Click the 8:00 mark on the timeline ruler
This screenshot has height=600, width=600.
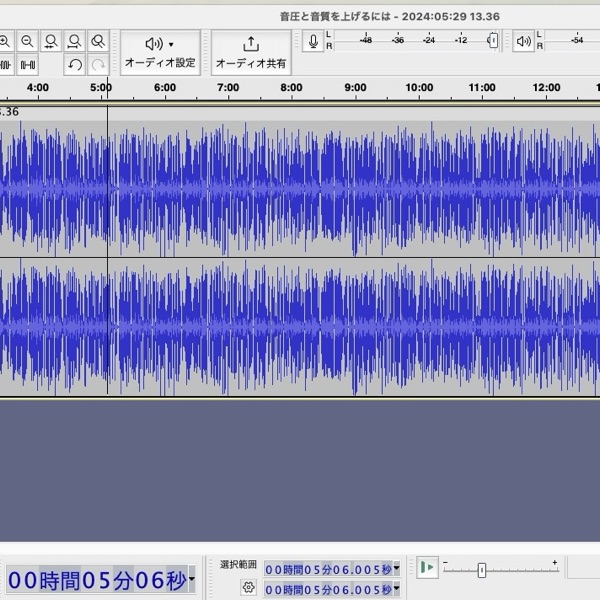(x=291, y=88)
